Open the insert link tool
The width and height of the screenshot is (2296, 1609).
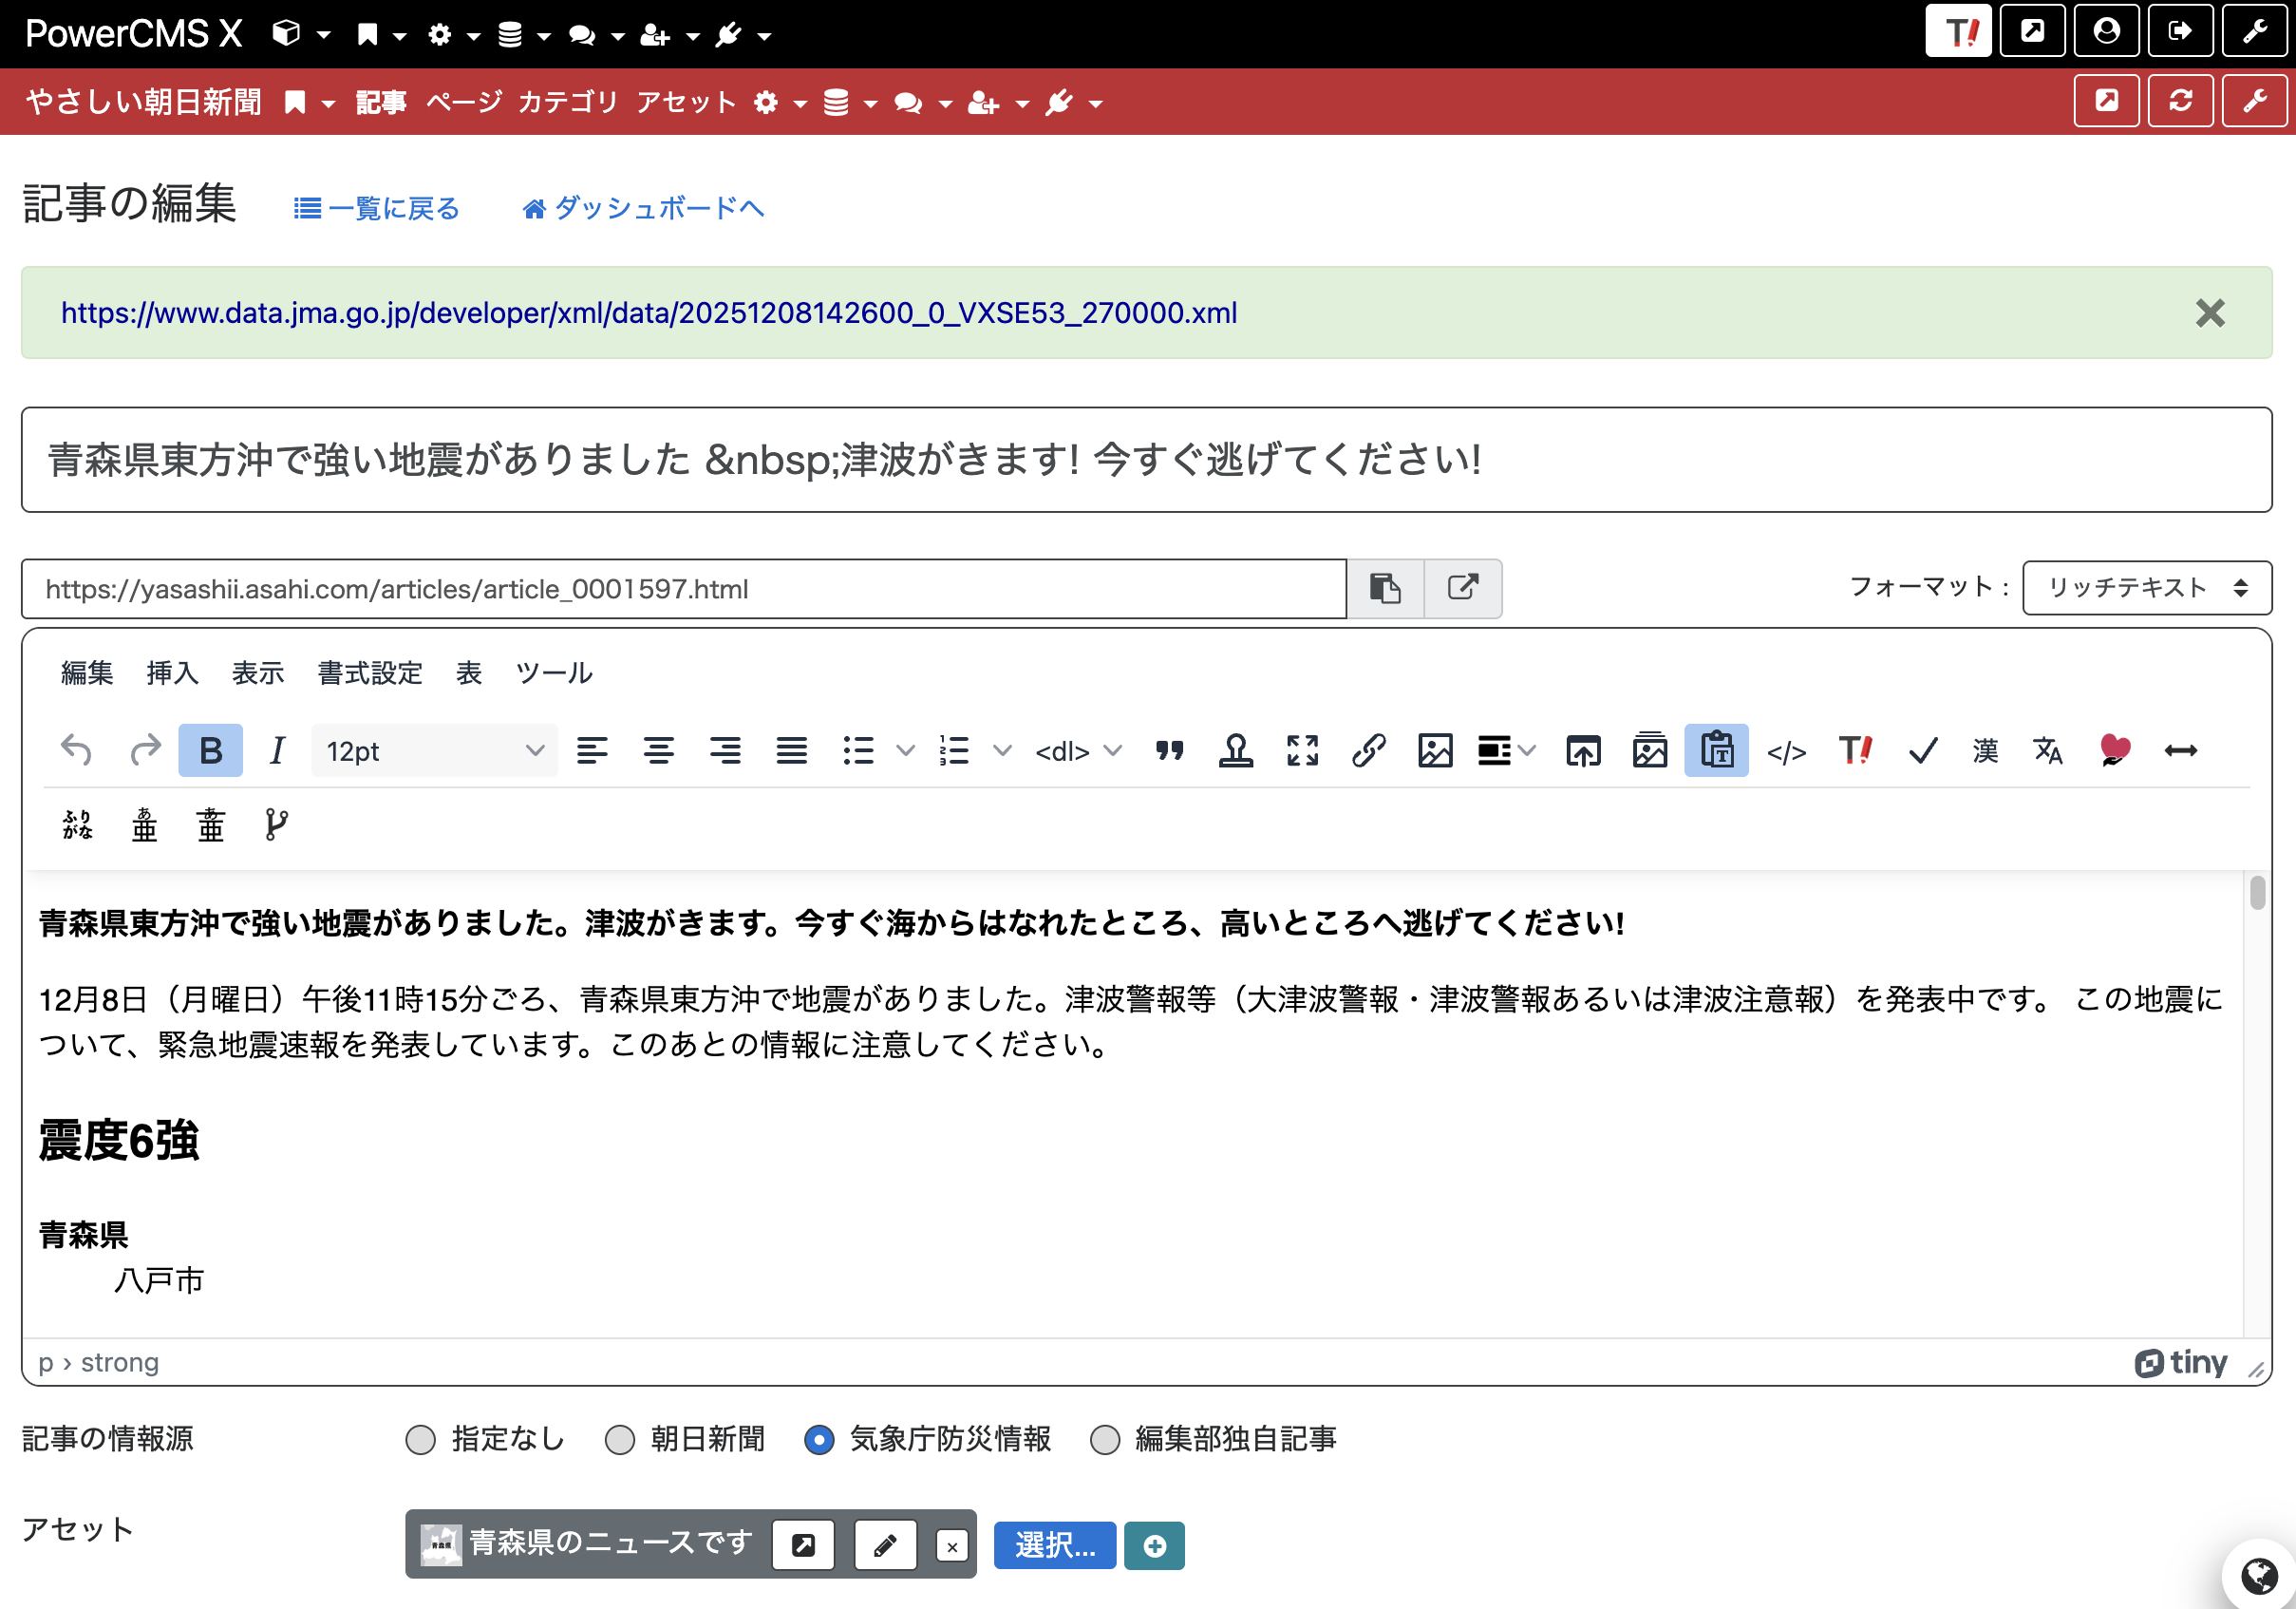pos(1369,750)
